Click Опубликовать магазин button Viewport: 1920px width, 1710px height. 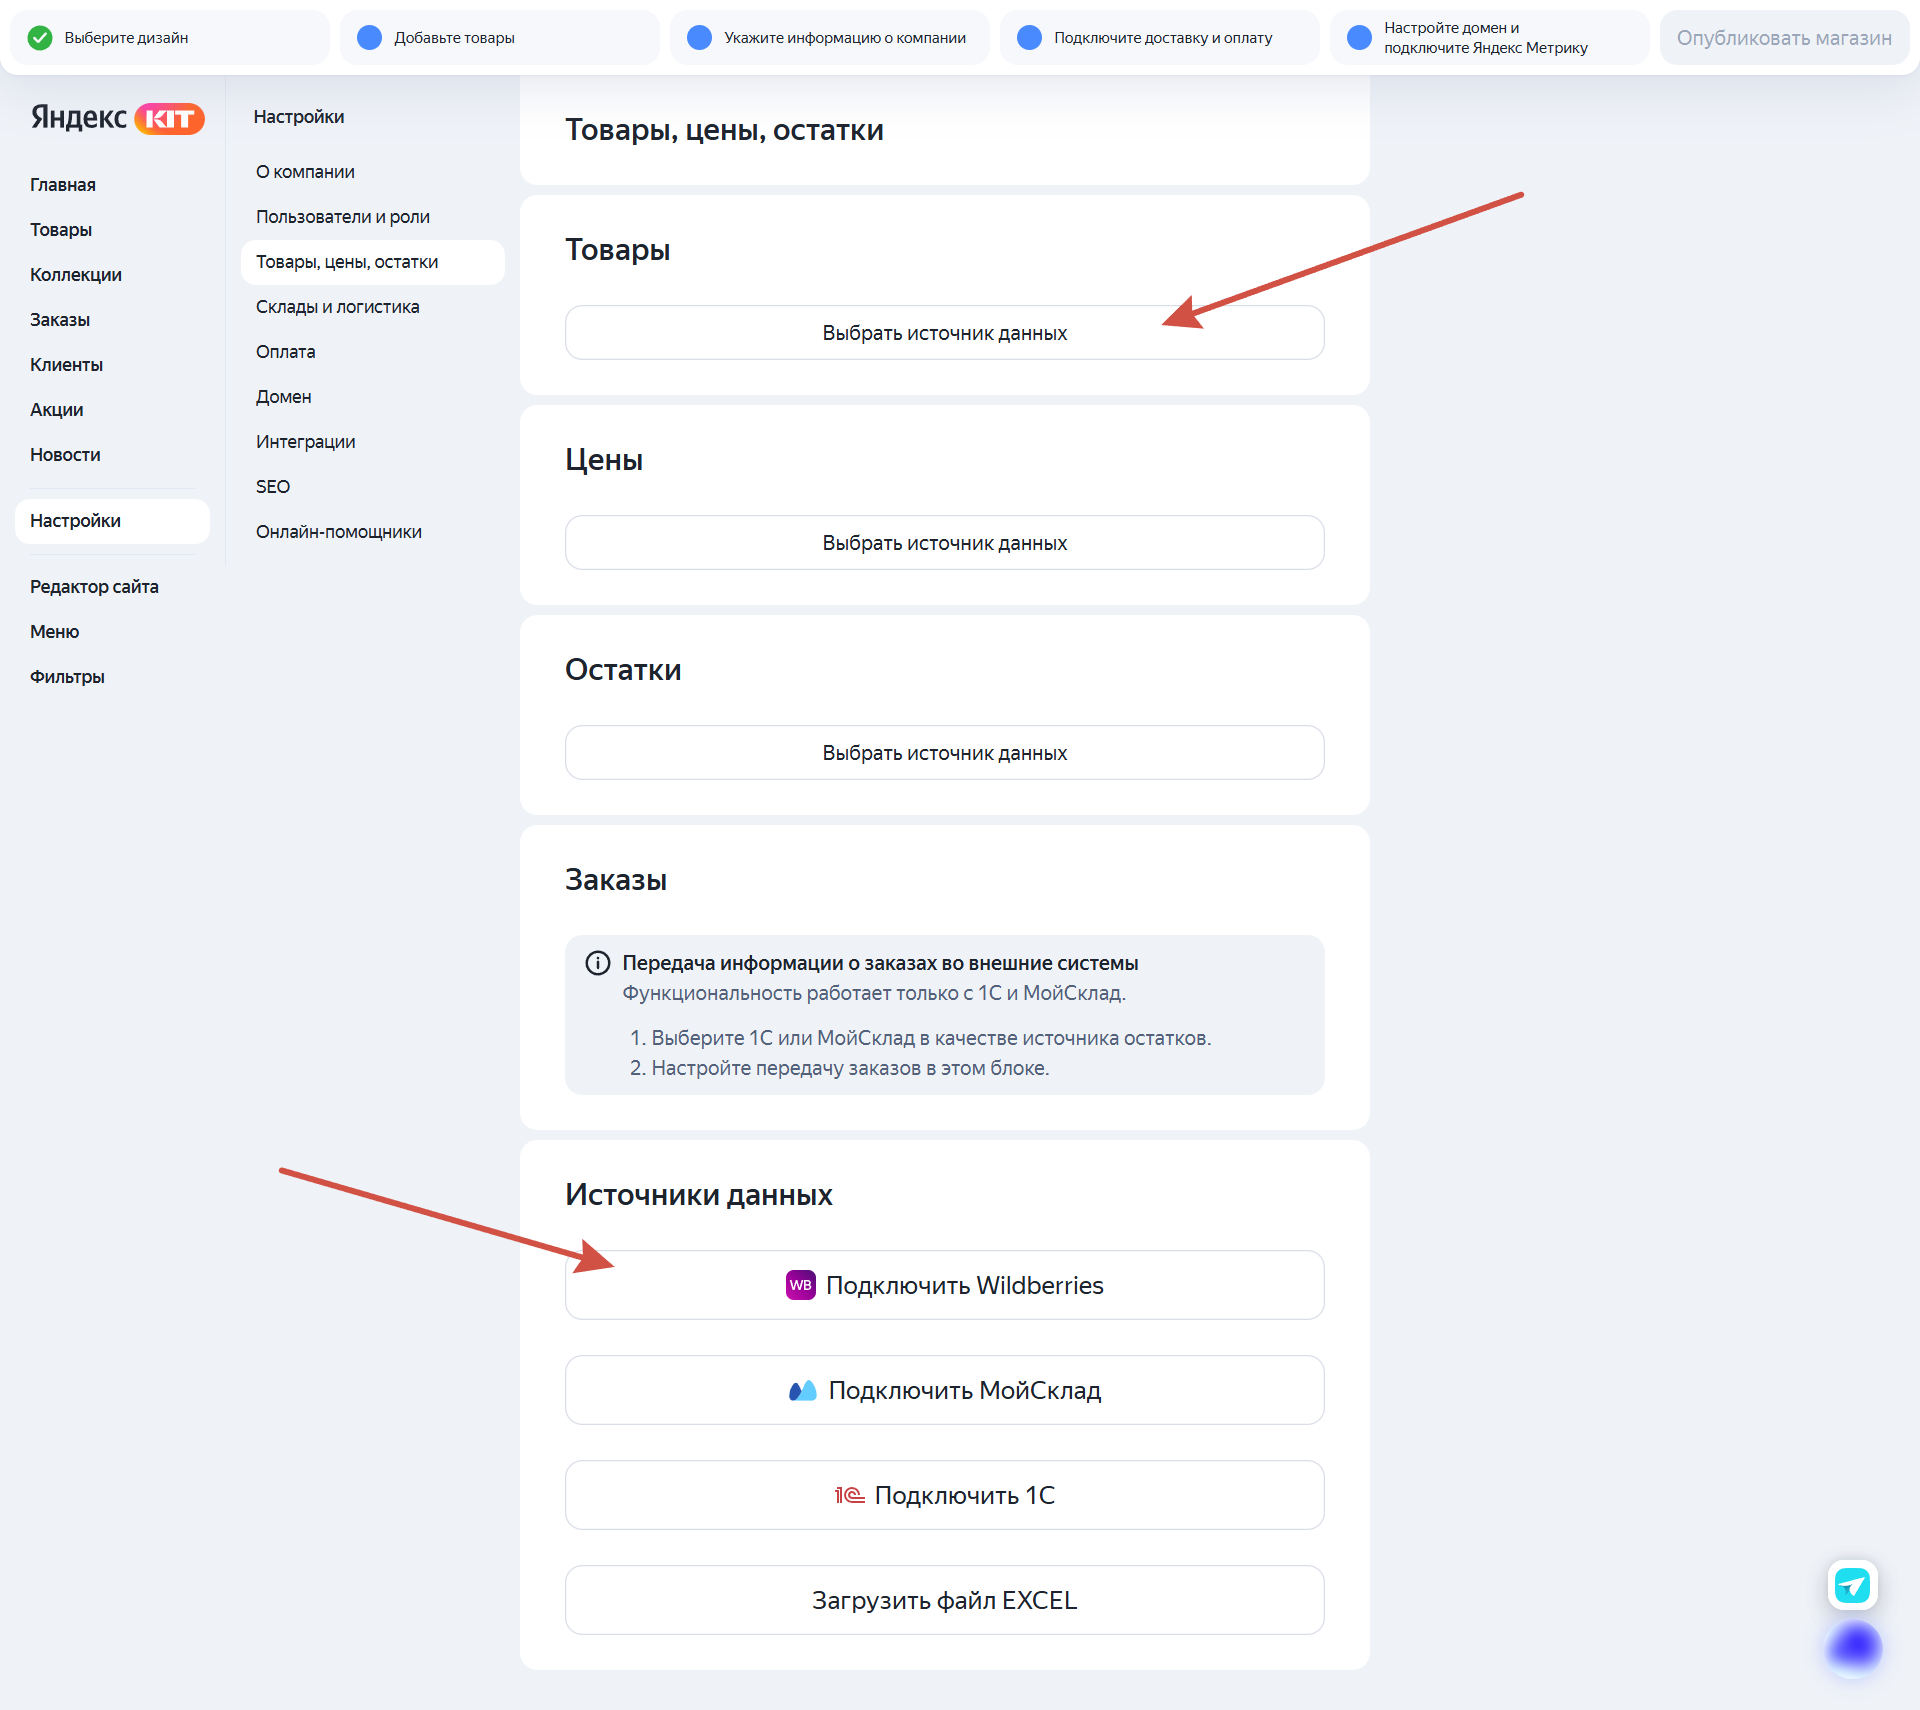click(1785, 38)
